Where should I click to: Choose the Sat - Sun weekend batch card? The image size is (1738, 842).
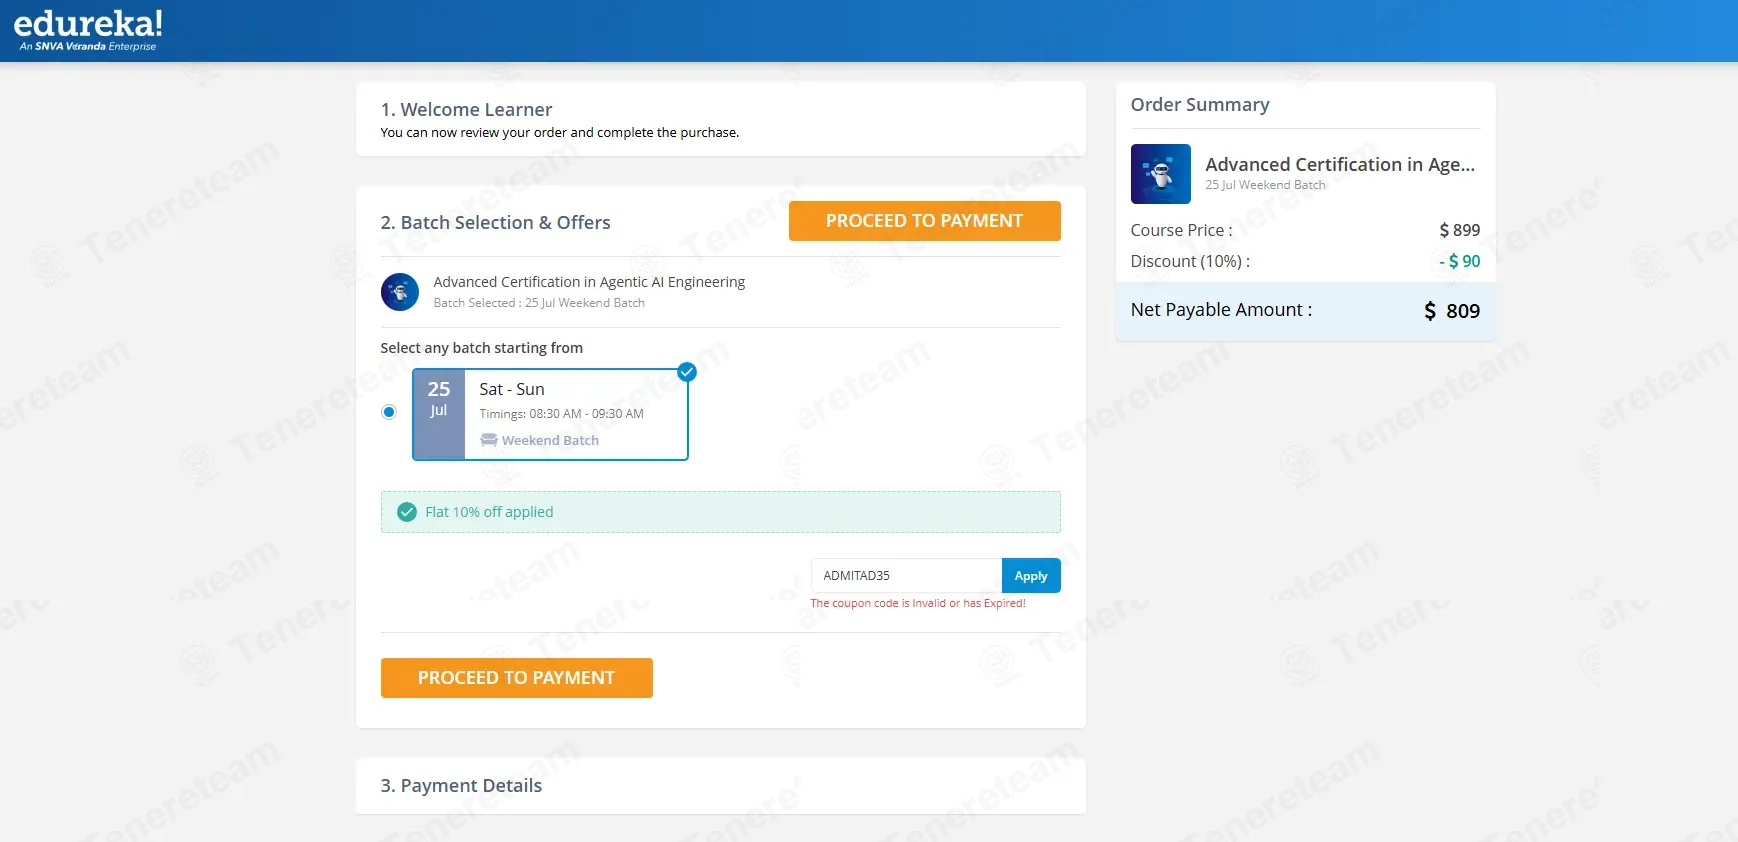pyautogui.click(x=550, y=414)
